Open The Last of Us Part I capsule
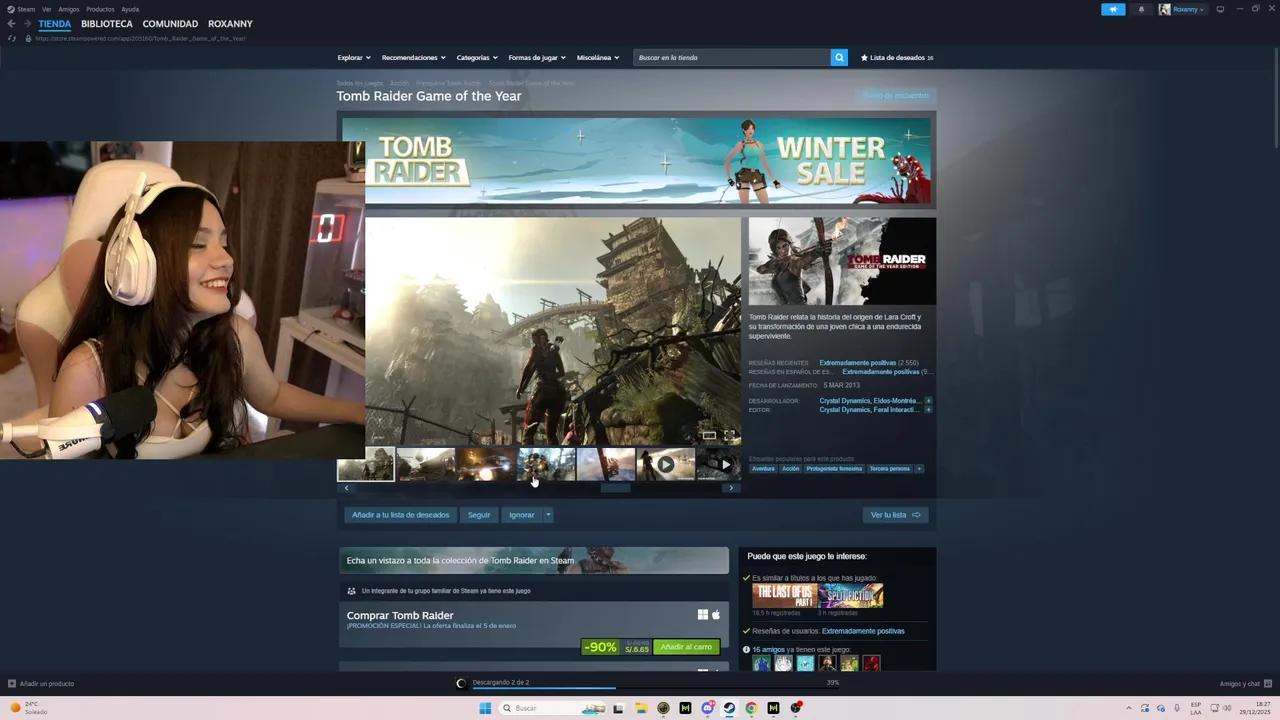The image size is (1280, 720). [x=785, y=596]
